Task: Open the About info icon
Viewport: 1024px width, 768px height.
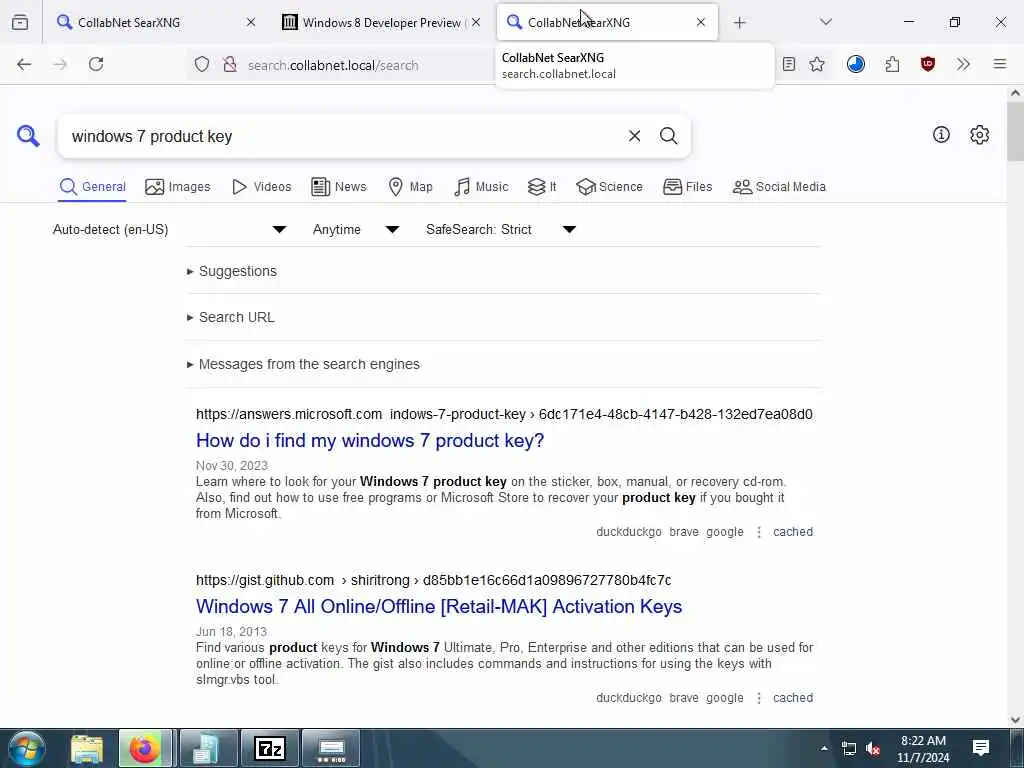Action: [941, 135]
